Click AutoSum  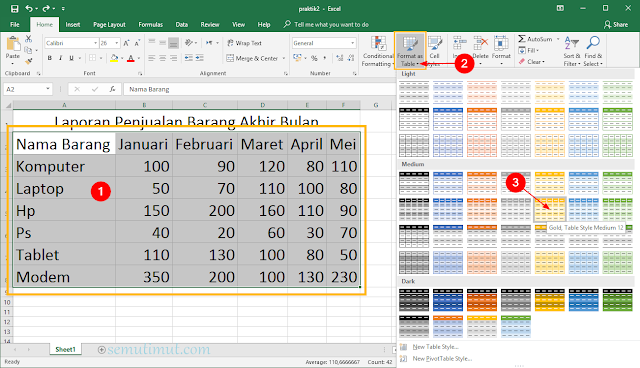click(535, 39)
